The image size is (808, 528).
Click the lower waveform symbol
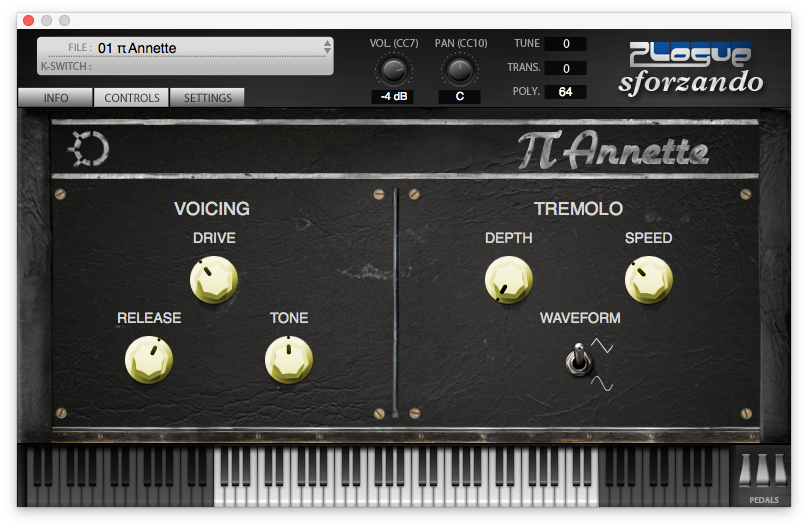602,383
